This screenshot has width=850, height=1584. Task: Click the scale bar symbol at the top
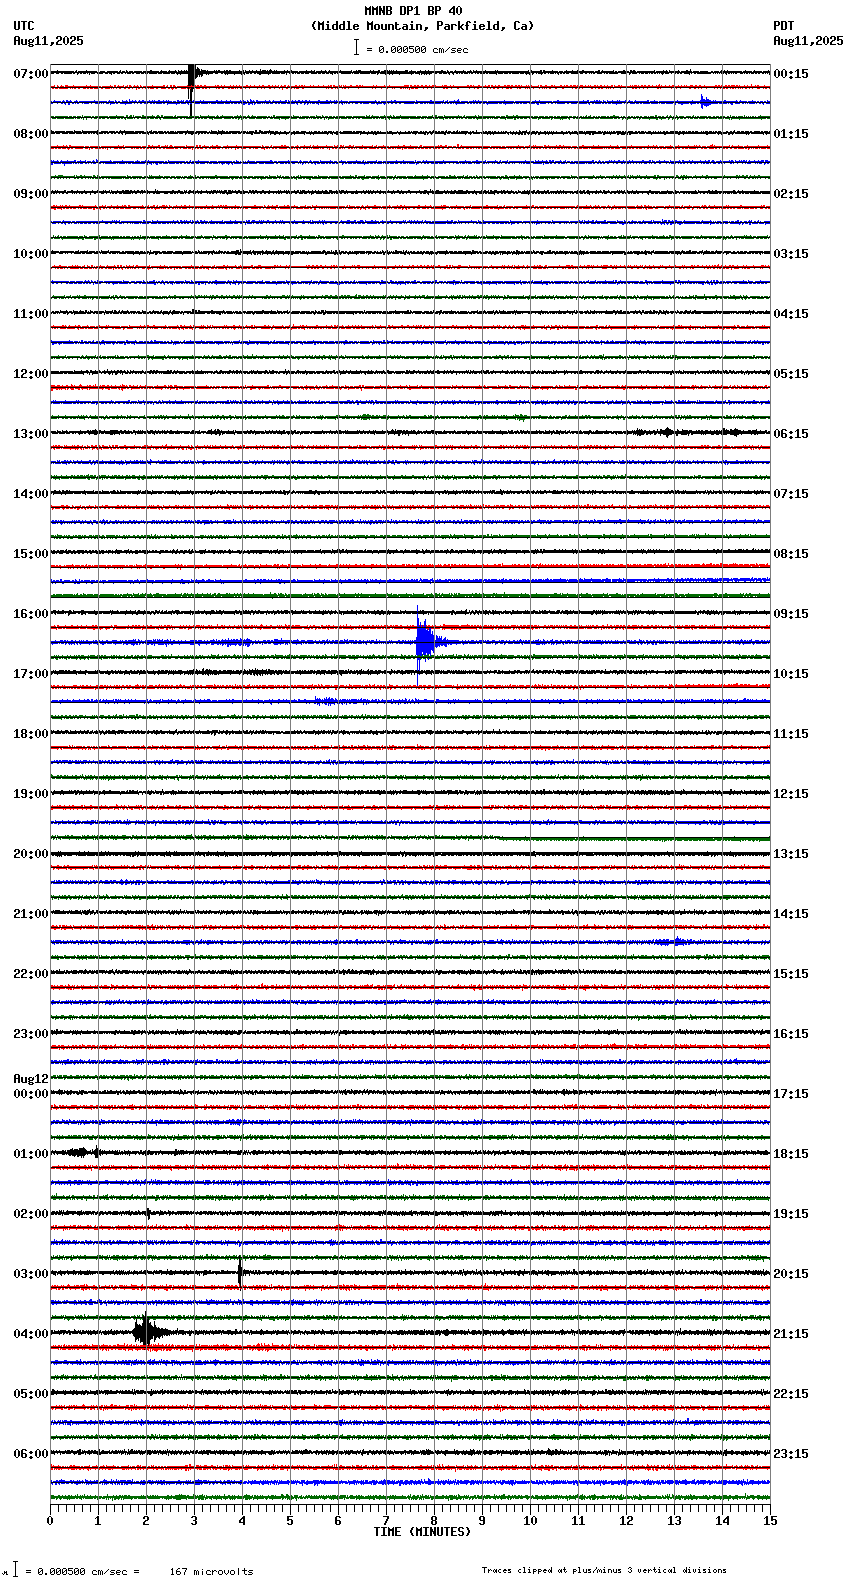point(356,47)
